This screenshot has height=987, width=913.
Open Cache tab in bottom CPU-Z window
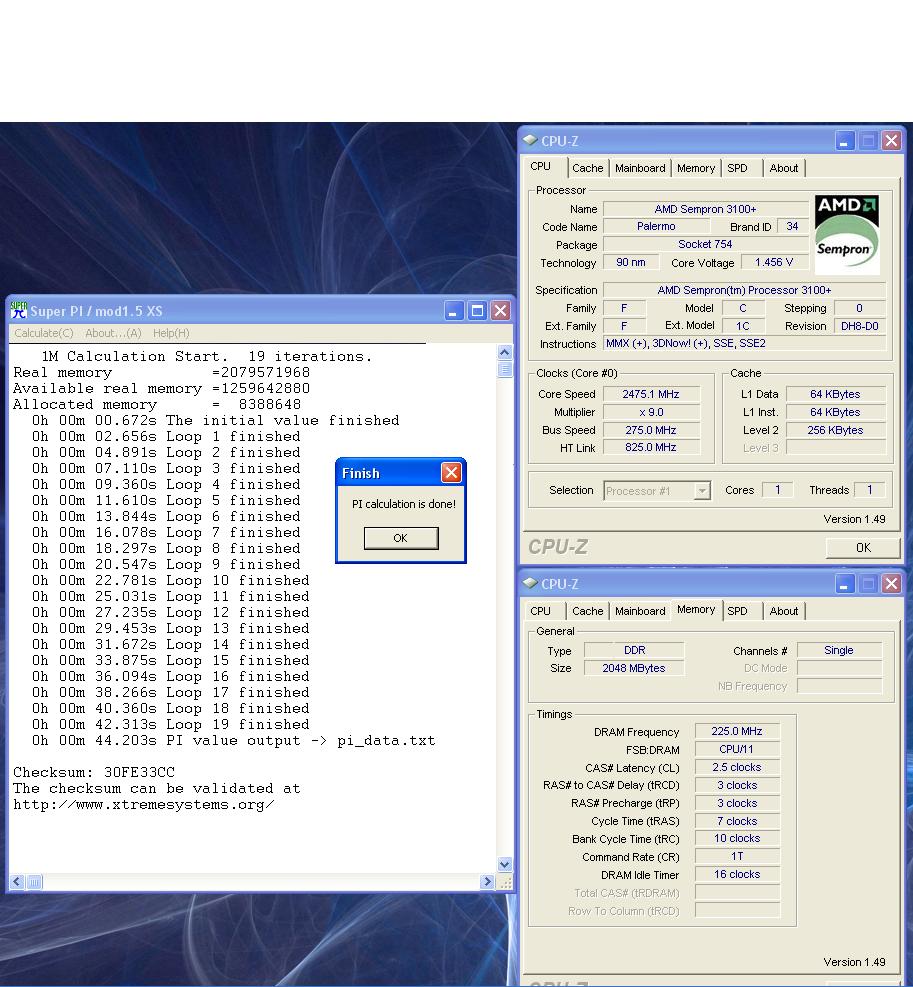587,611
